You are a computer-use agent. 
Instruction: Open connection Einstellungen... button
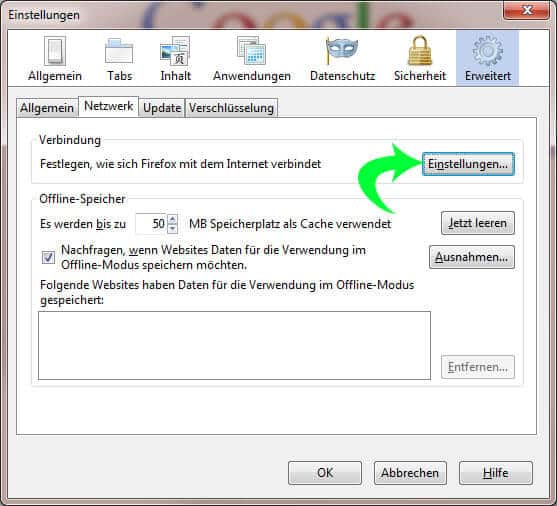pos(468,164)
